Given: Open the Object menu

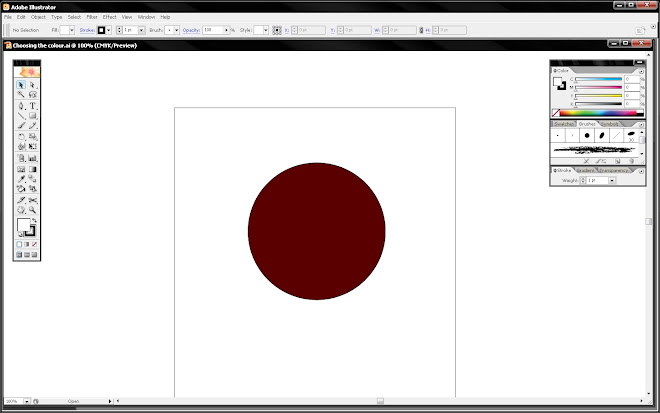Looking at the screenshot, I should tap(38, 17).
